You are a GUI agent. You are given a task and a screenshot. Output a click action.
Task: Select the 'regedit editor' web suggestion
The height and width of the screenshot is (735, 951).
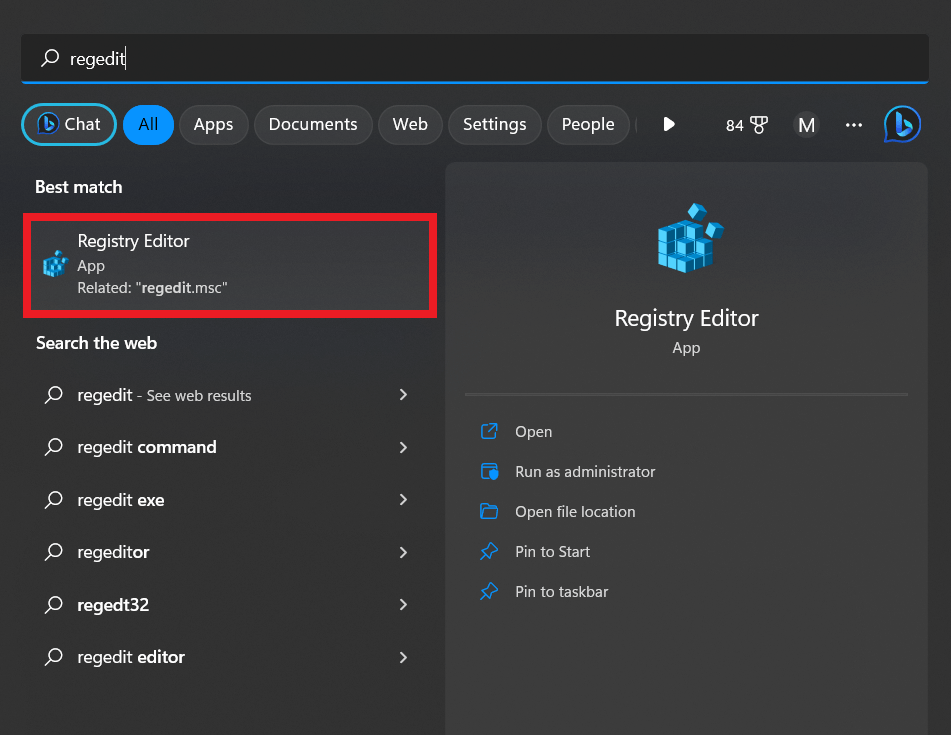[x=226, y=657]
